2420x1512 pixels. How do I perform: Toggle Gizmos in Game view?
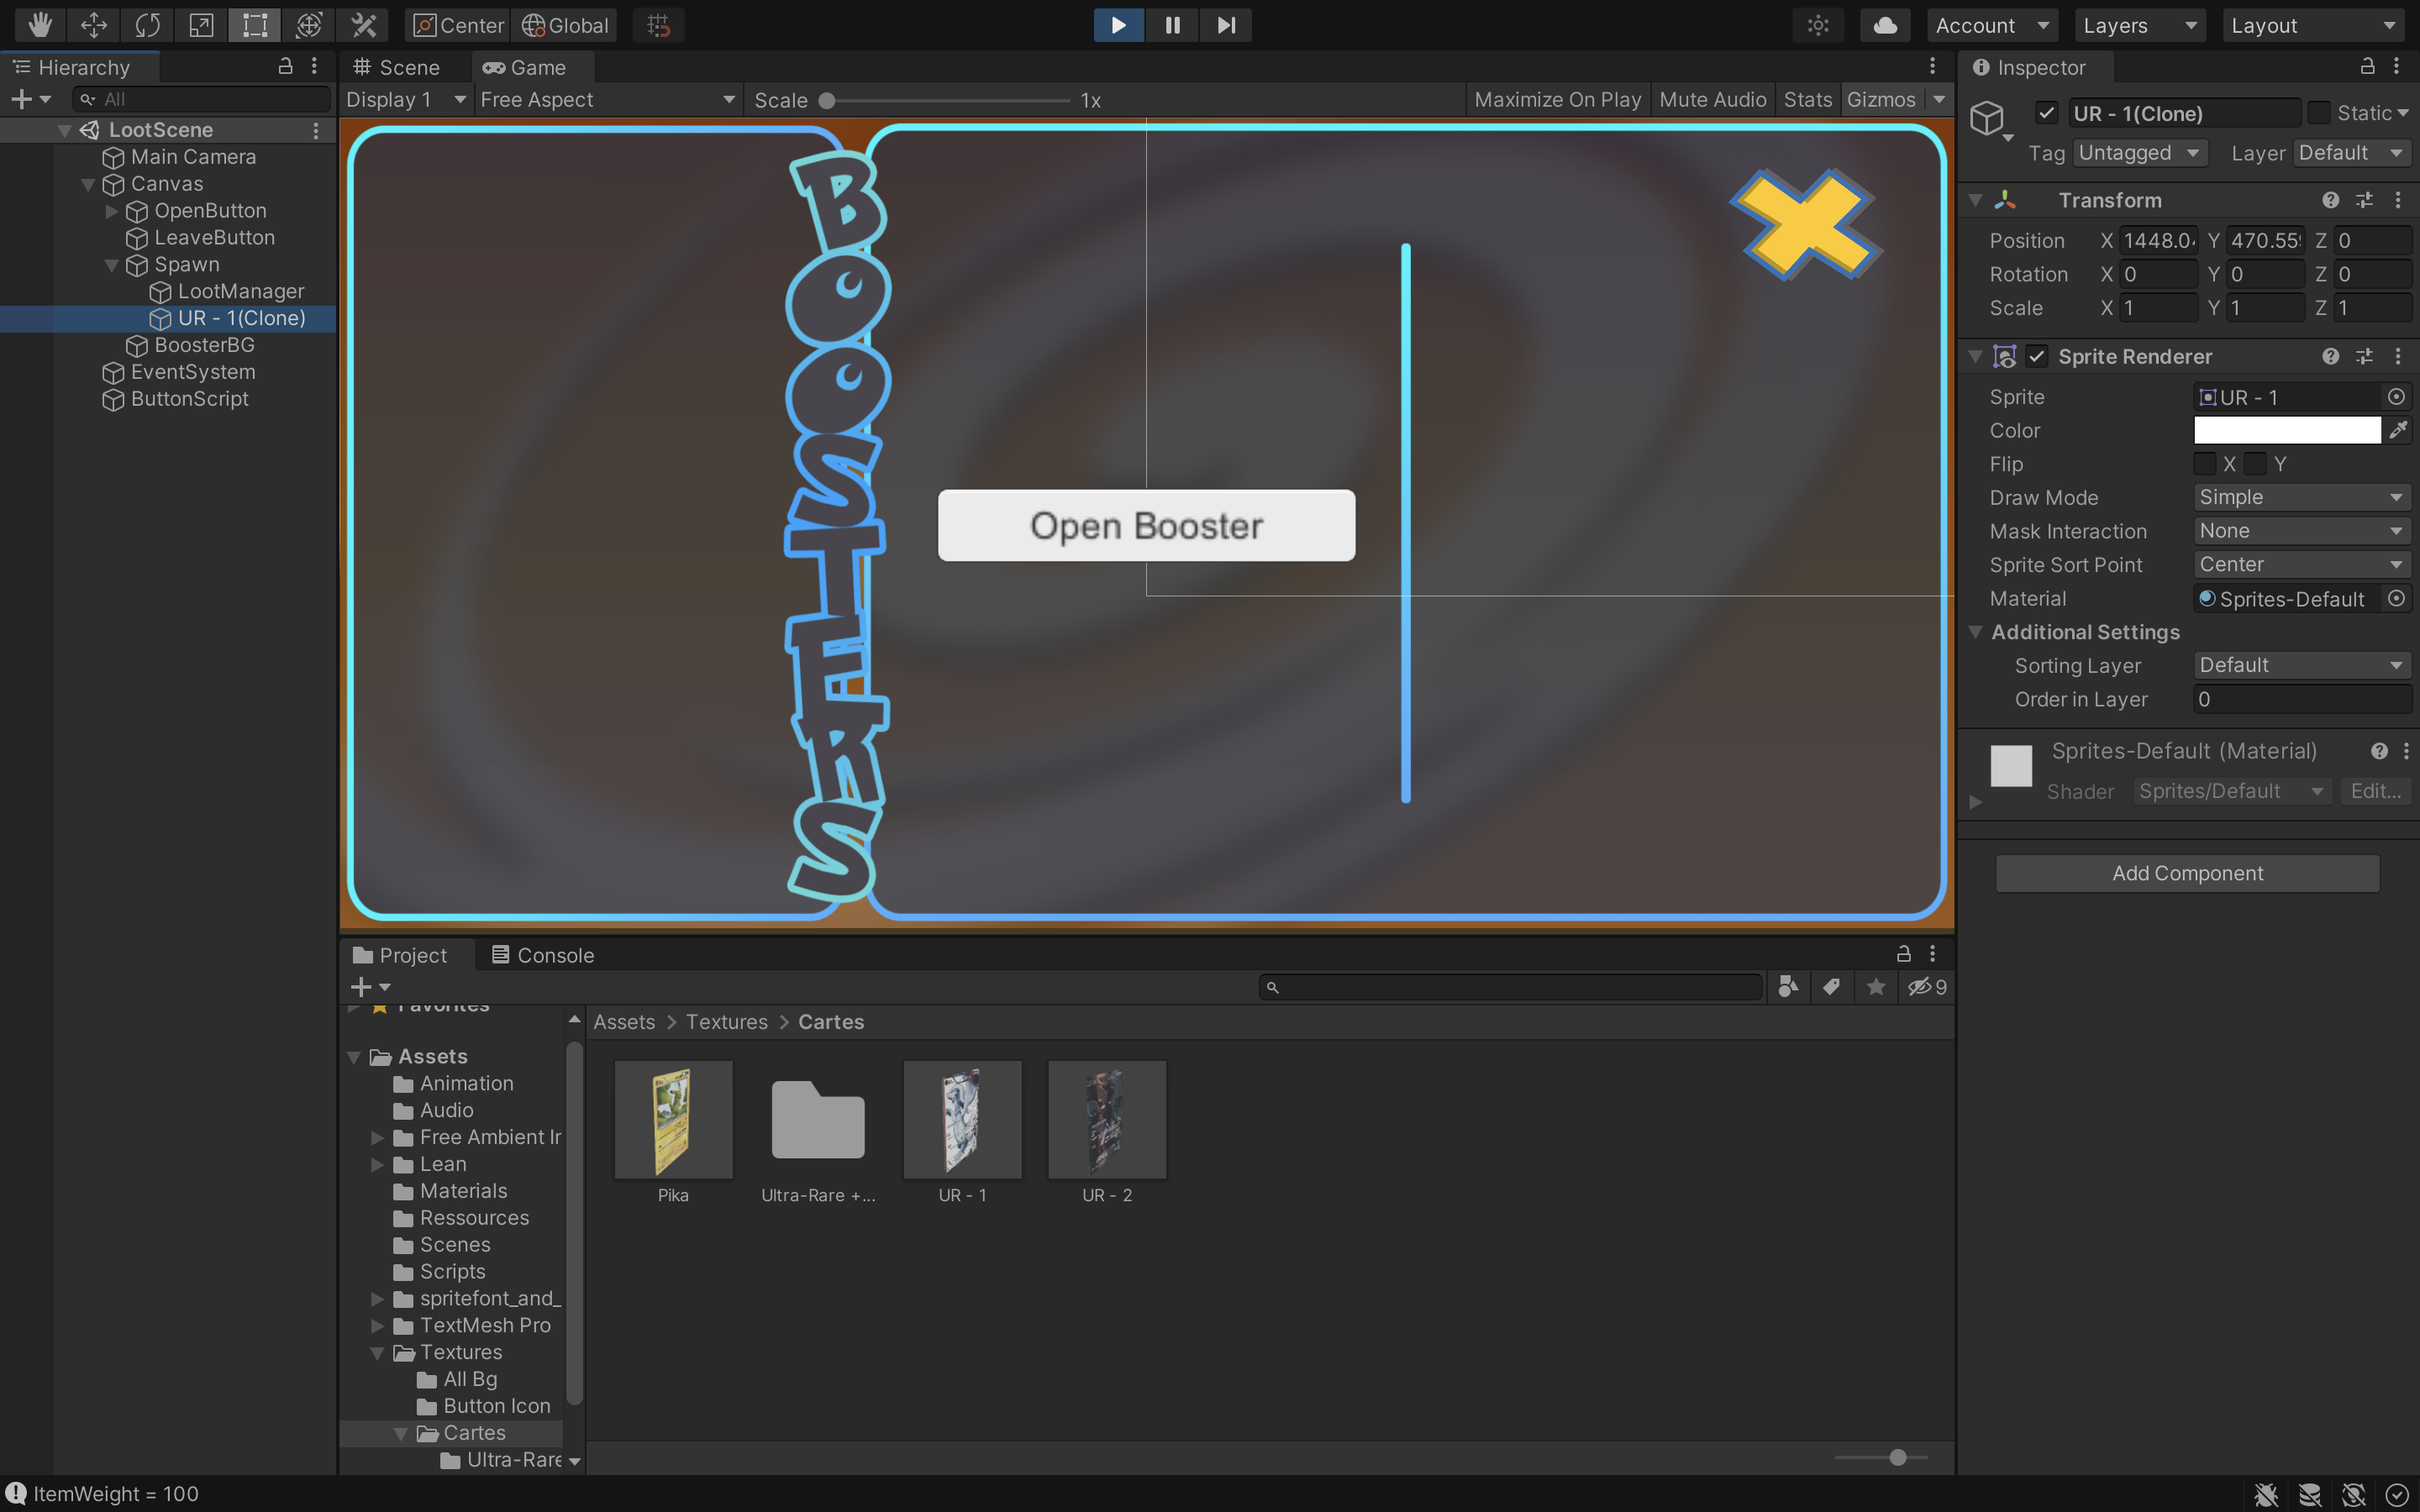click(x=1881, y=99)
